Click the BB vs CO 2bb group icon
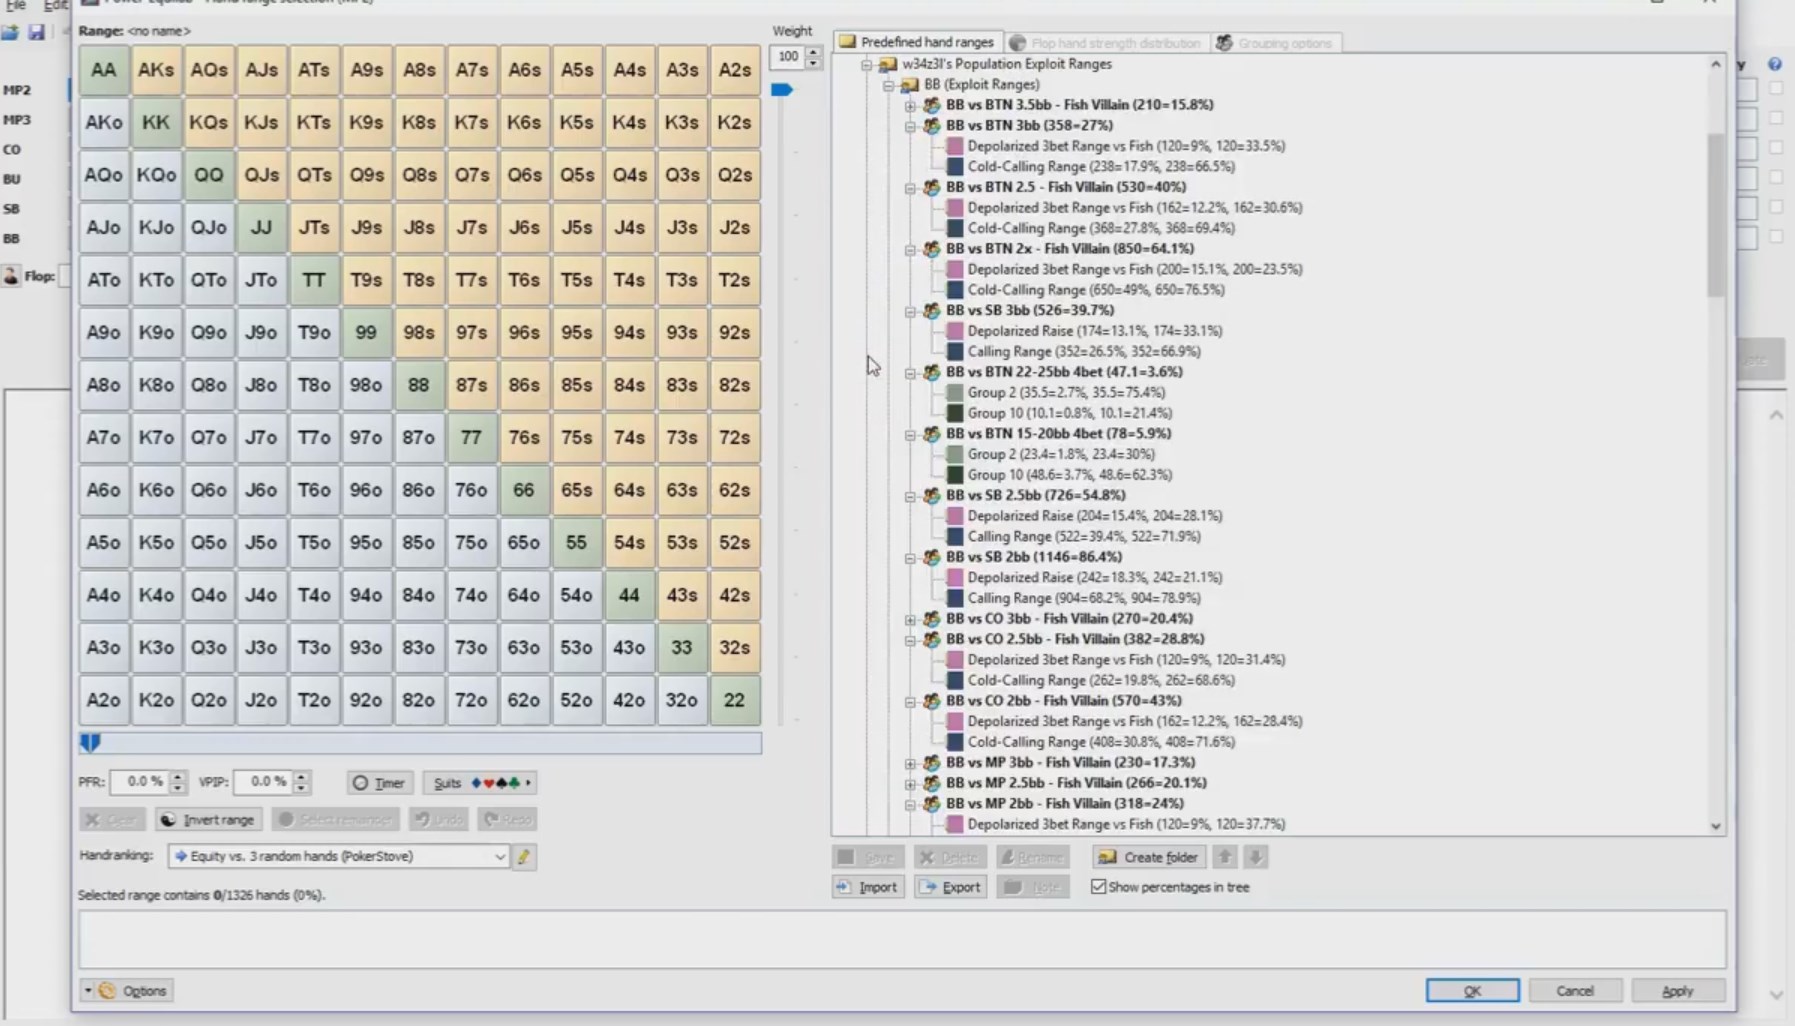The width and height of the screenshot is (1795, 1026). click(931, 701)
